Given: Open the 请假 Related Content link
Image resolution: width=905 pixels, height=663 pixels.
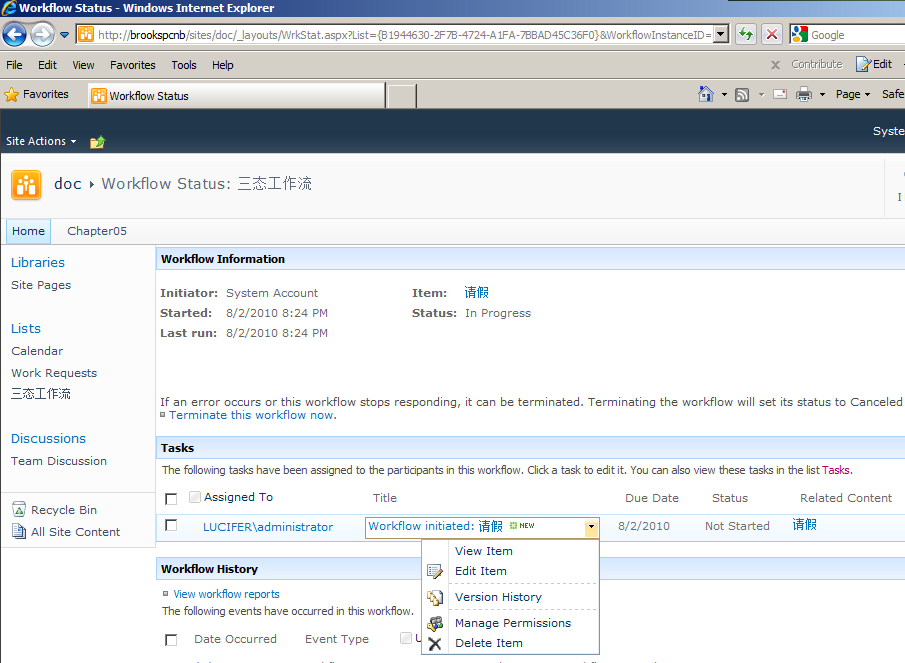Looking at the screenshot, I should (804, 525).
